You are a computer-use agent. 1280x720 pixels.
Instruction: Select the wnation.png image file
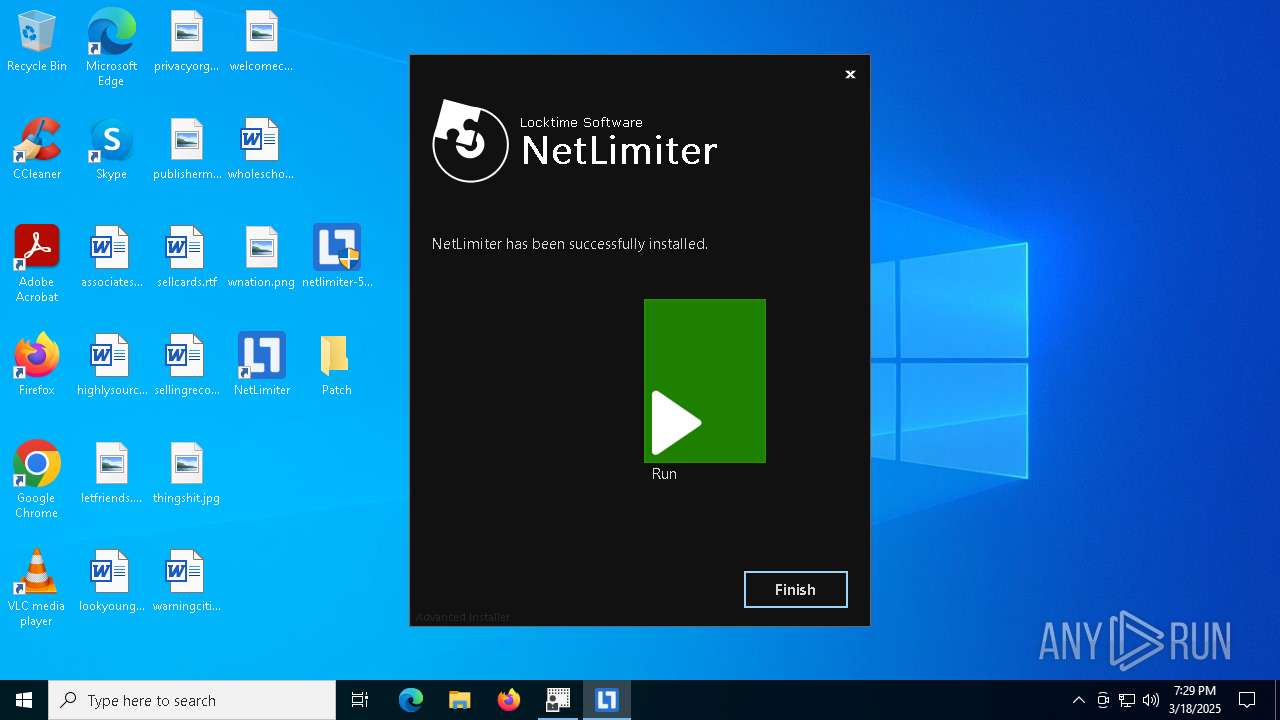tap(261, 258)
